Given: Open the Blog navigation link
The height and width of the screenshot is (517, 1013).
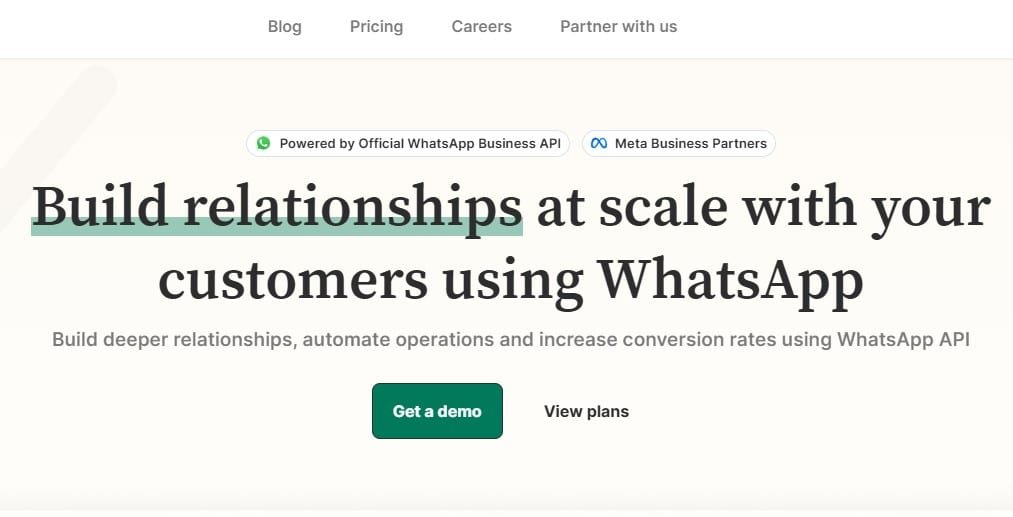Looking at the screenshot, I should pos(284,26).
